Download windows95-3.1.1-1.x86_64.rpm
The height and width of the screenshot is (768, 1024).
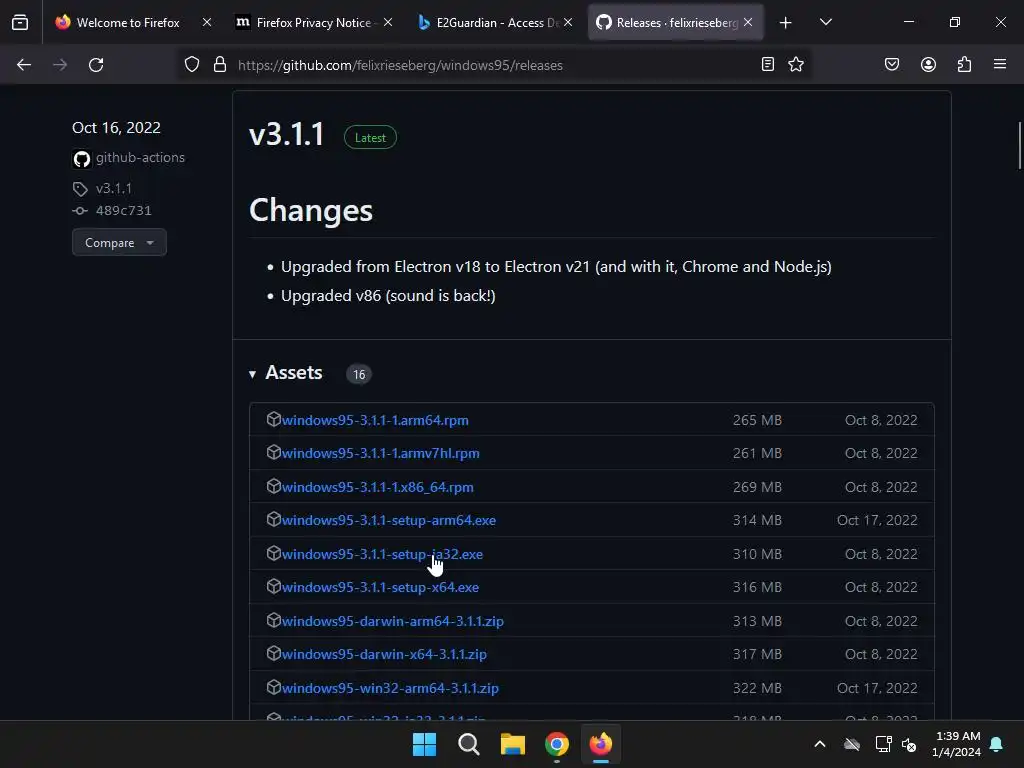coord(377,487)
